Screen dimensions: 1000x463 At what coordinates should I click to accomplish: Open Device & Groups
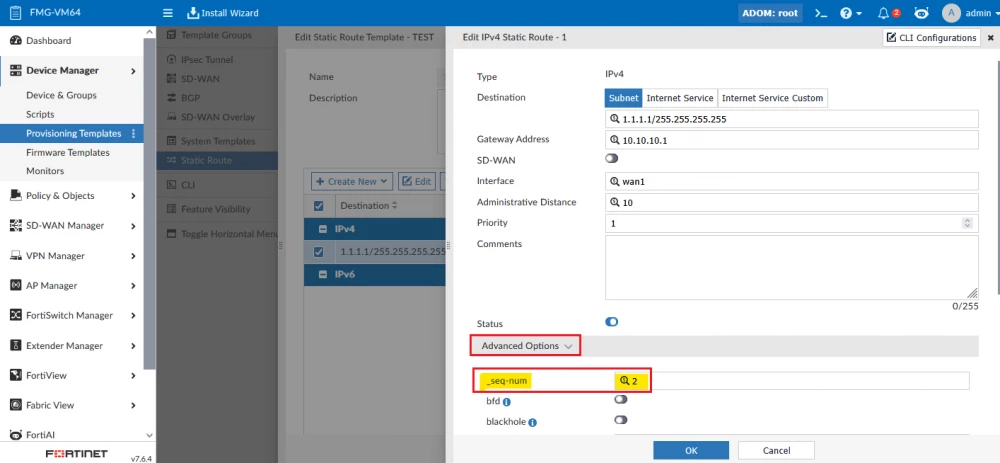(x=61, y=95)
